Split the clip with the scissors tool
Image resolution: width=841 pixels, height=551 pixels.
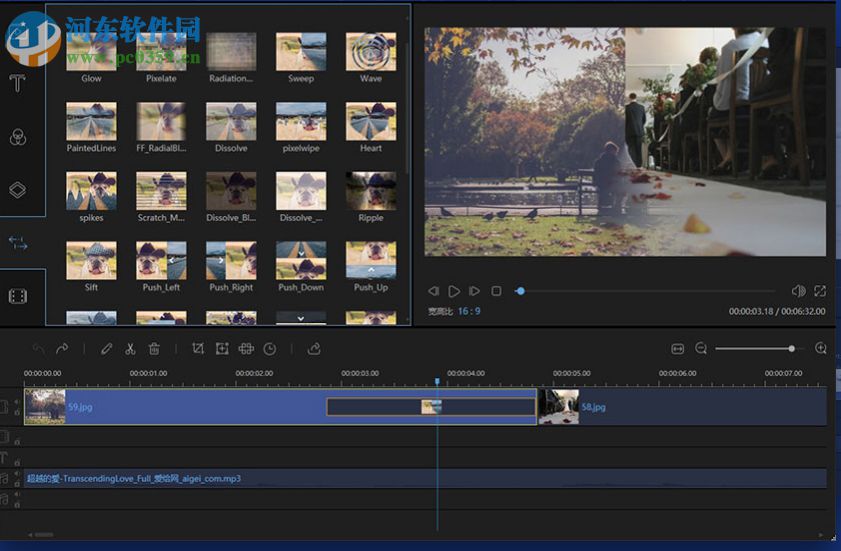(x=130, y=348)
